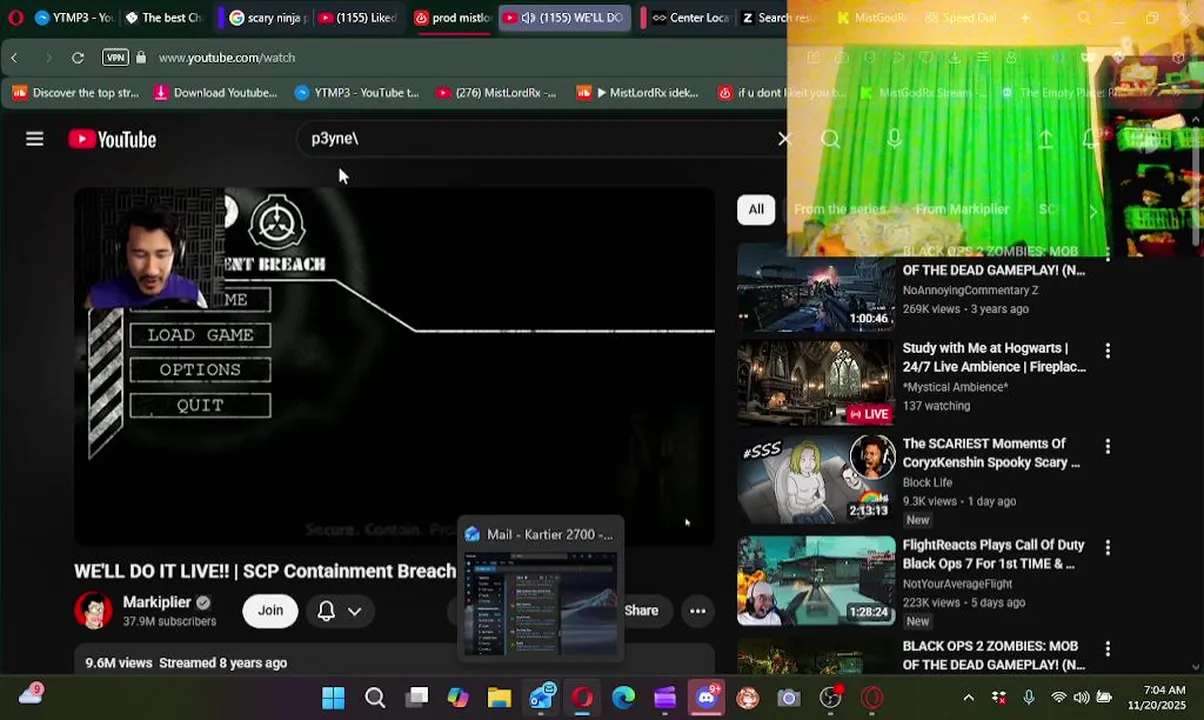1204x720 pixels.
Task: Click the YouTube search magnifier button
Action: click(830, 139)
